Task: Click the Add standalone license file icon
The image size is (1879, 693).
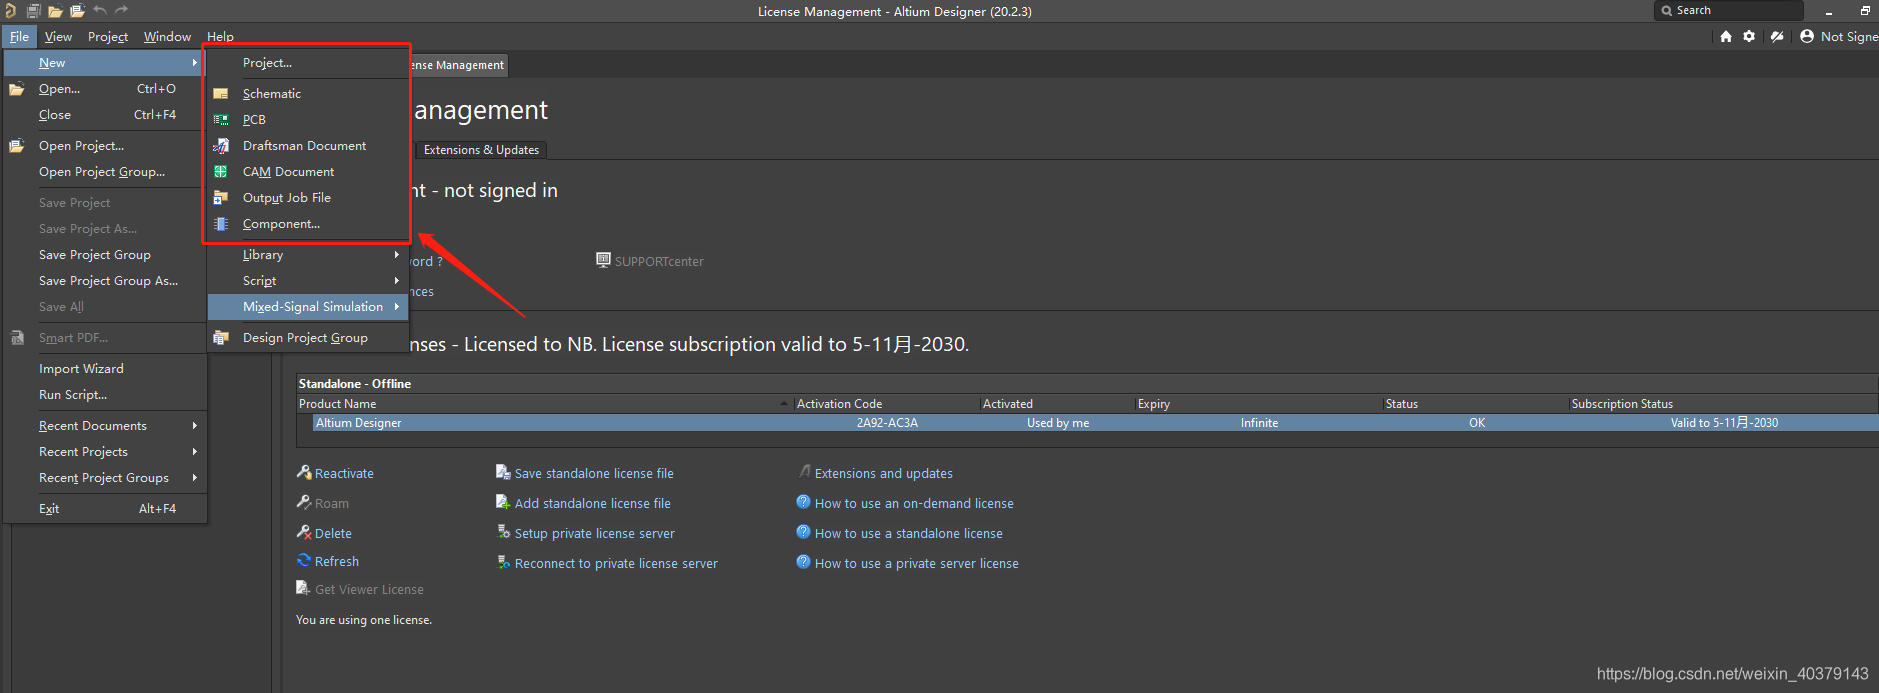Action: pyautogui.click(x=503, y=502)
